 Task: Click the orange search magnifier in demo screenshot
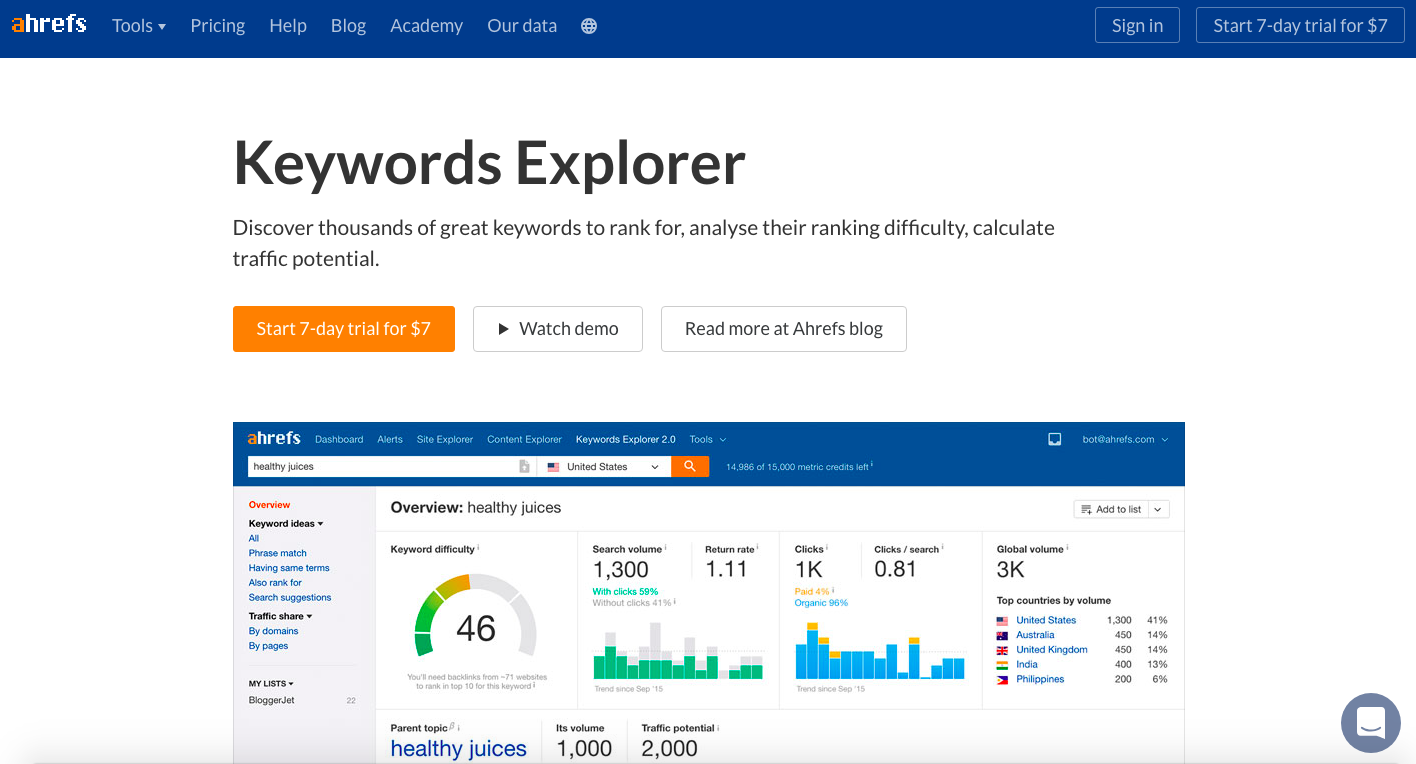pyautogui.click(x=690, y=466)
